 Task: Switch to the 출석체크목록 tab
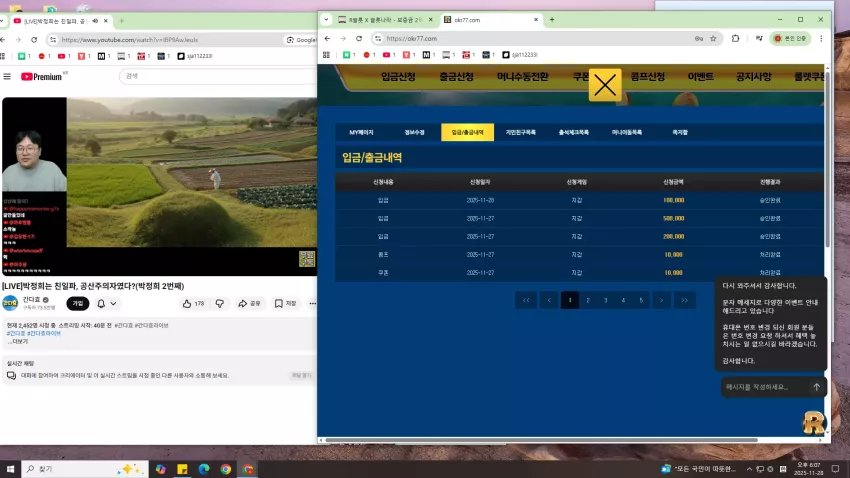pos(574,132)
